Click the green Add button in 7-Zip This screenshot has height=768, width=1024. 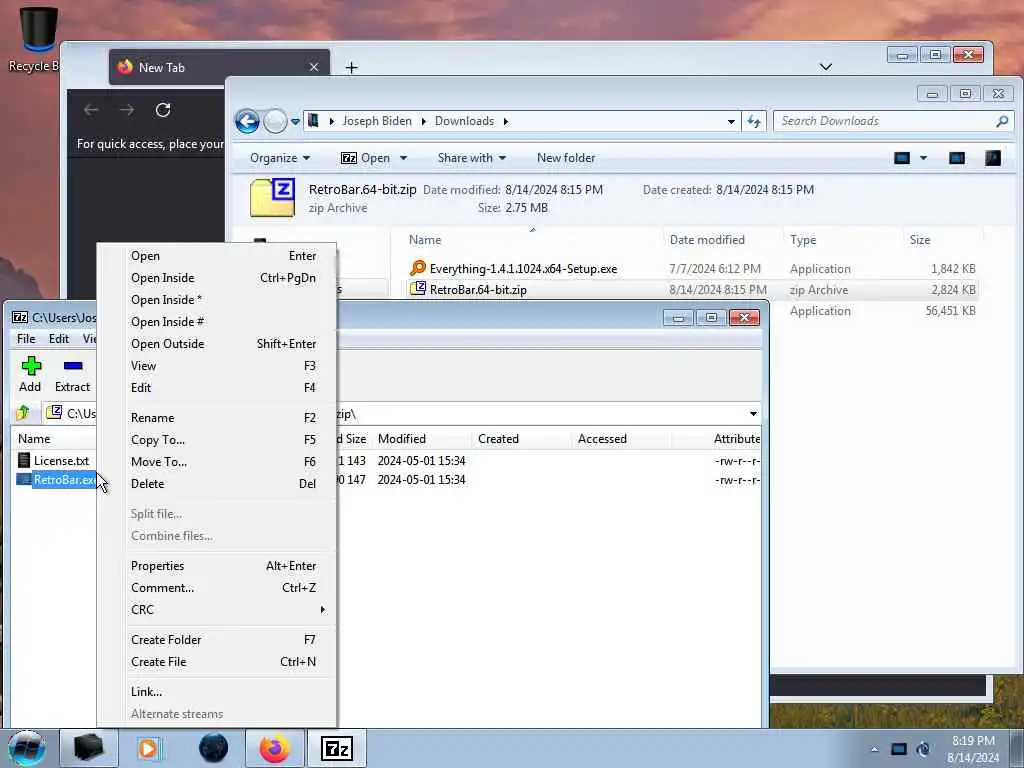coord(30,374)
